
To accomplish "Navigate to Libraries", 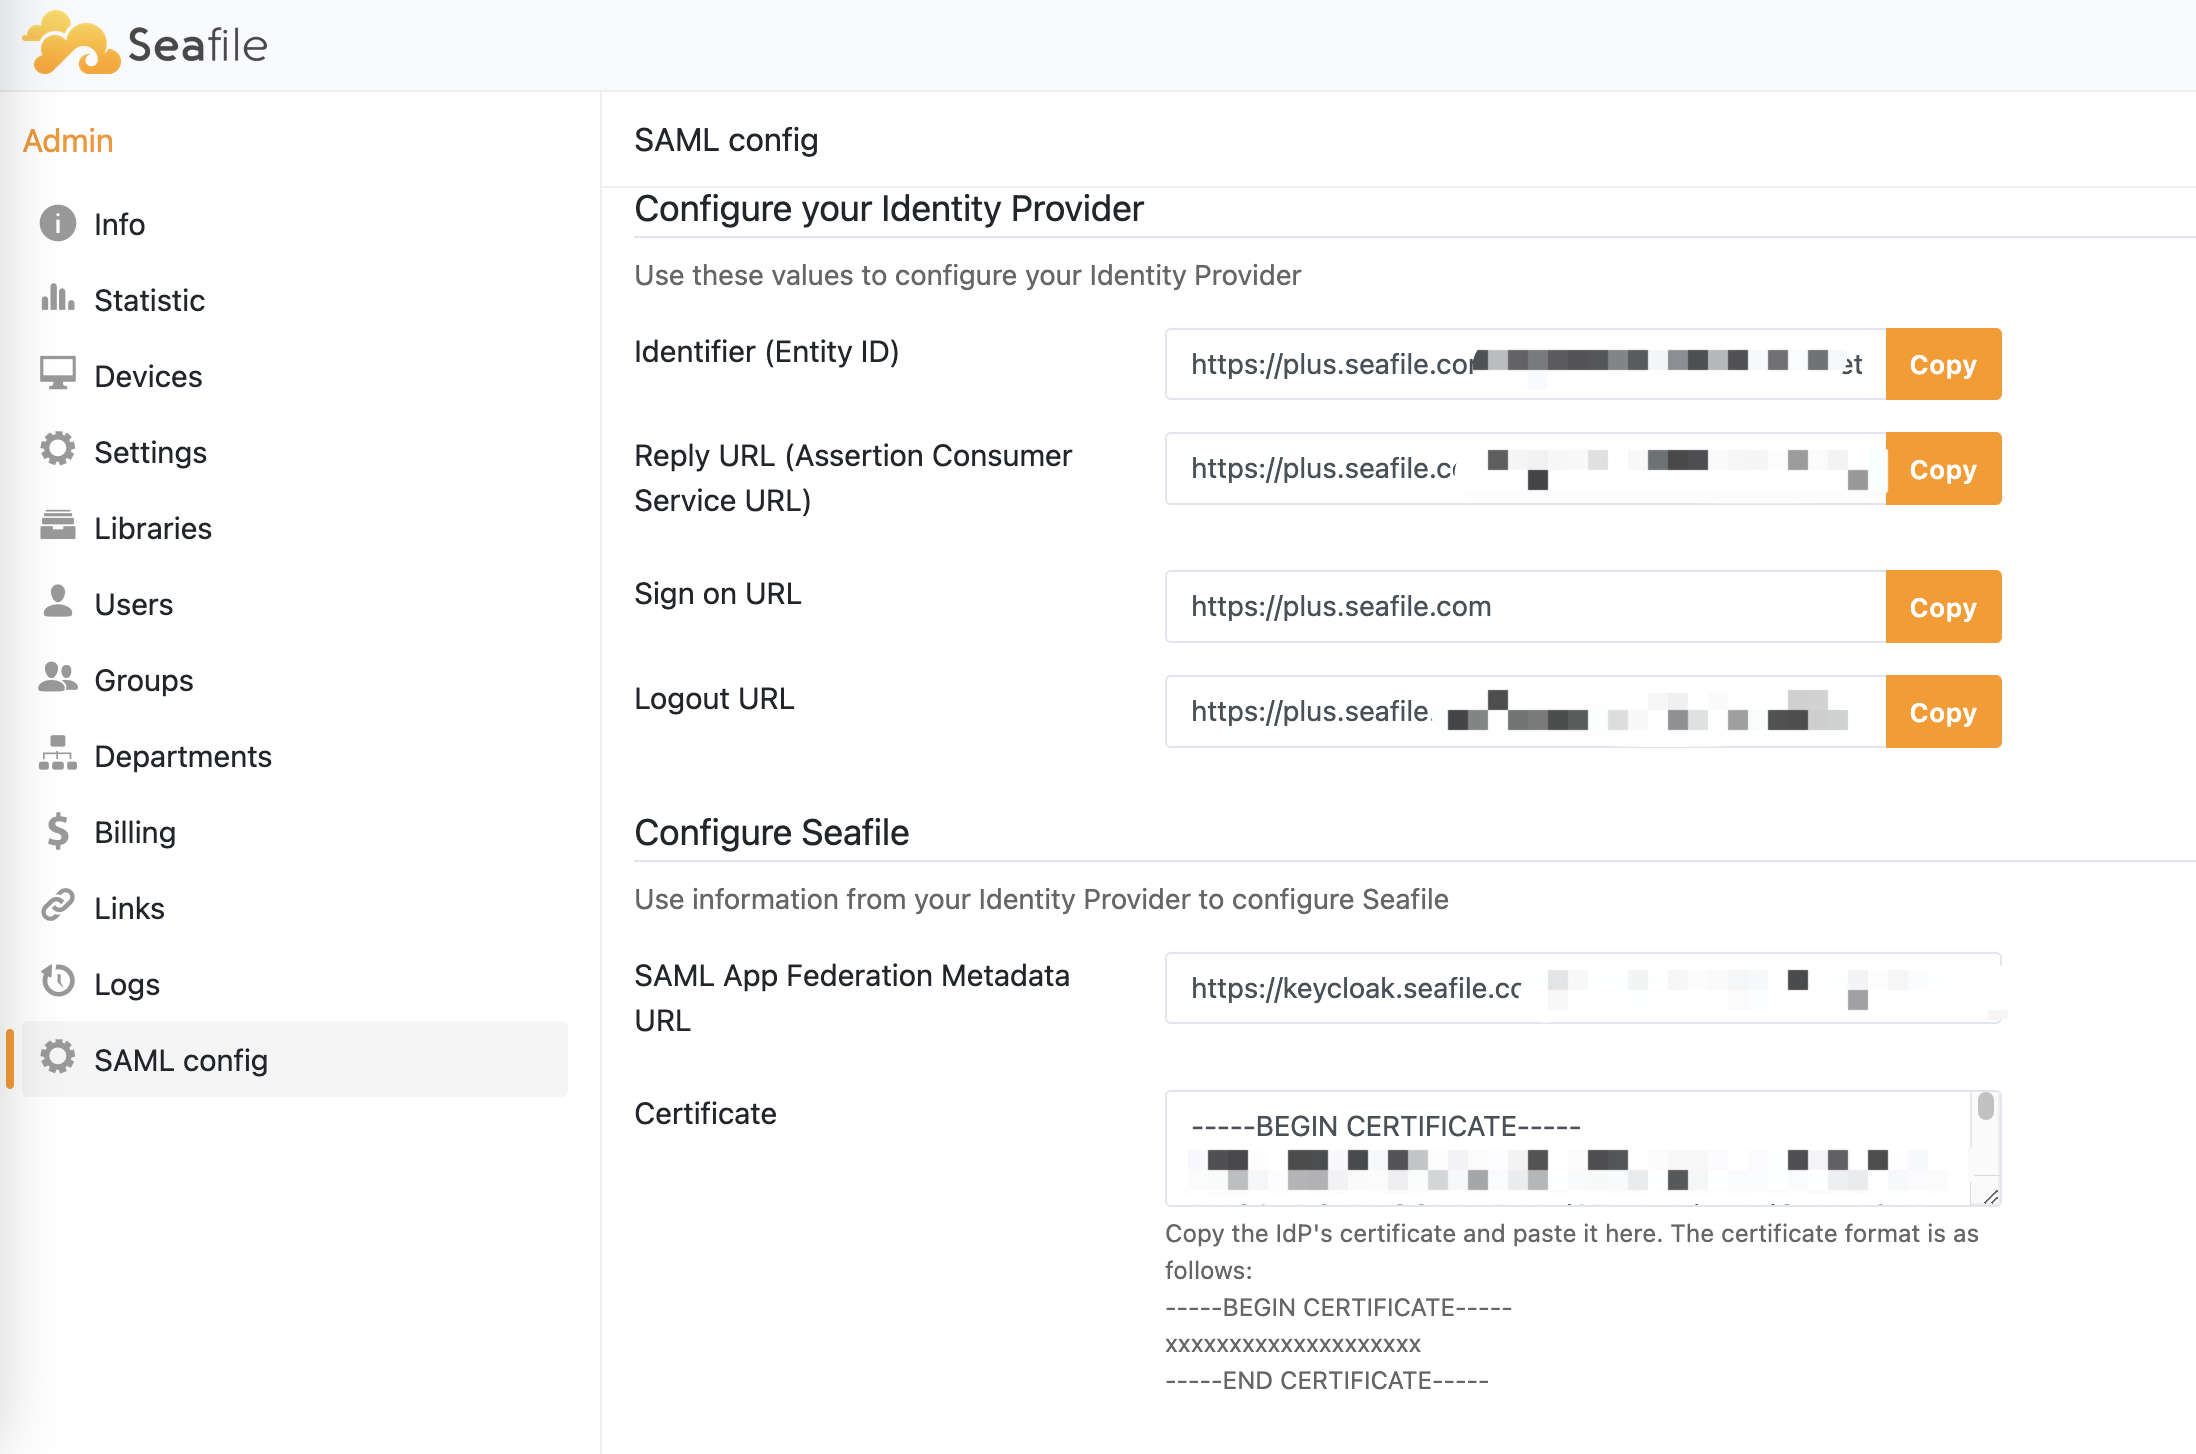I will (x=295, y=528).
